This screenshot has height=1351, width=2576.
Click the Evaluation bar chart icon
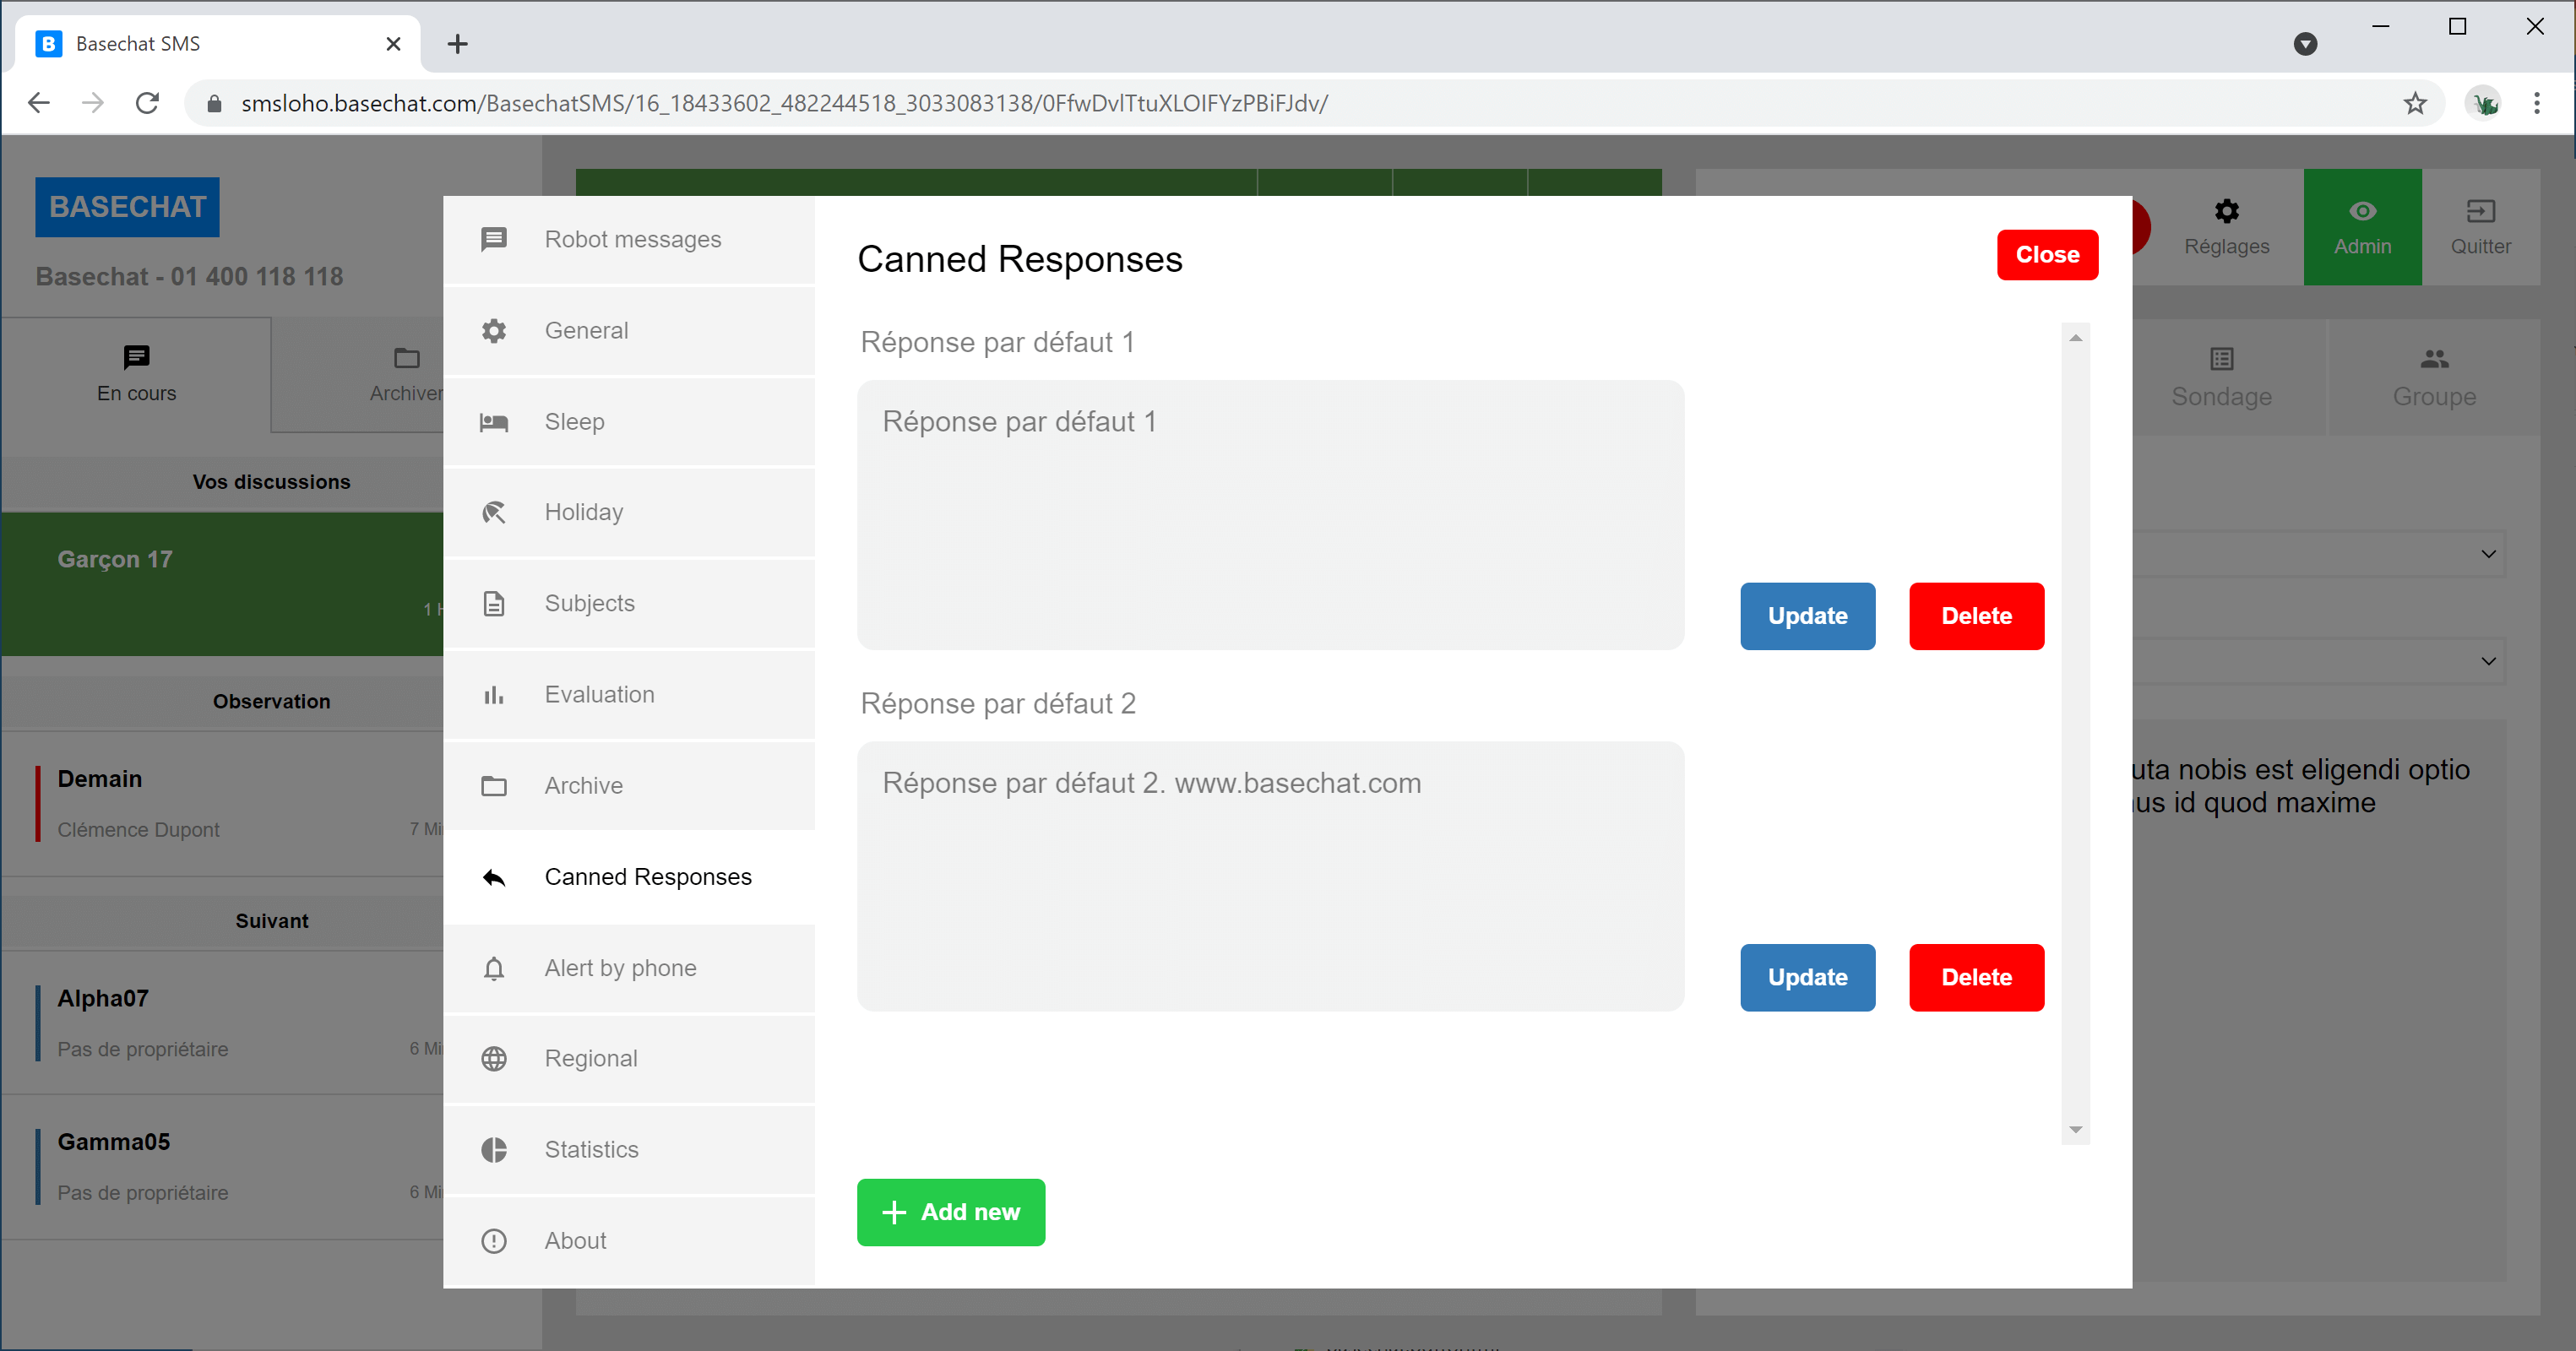tap(494, 695)
